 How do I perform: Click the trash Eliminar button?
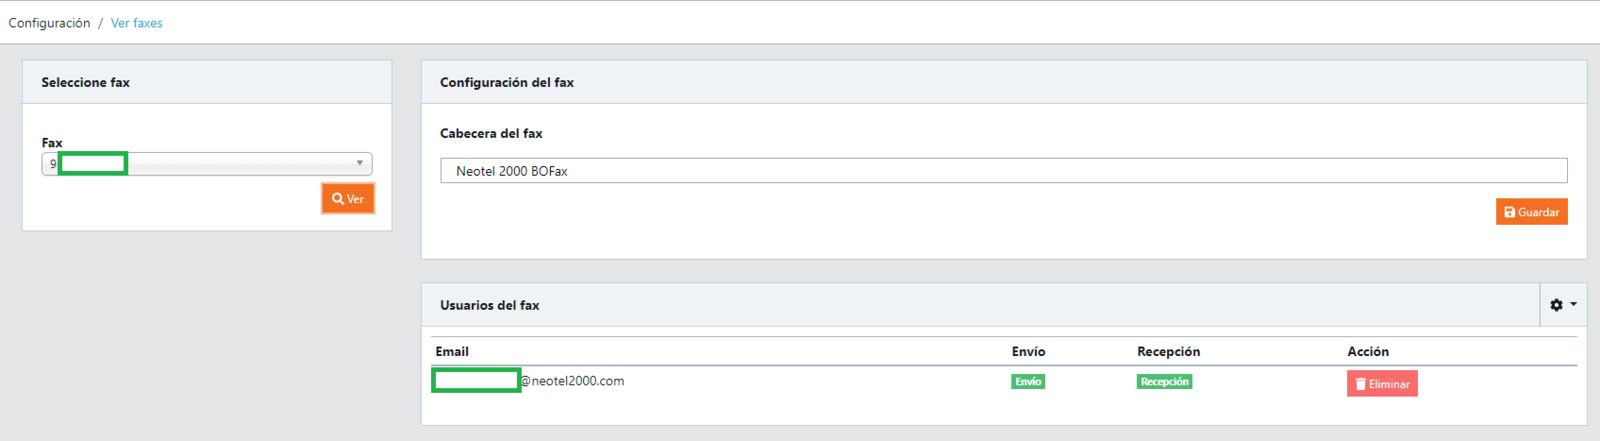[1382, 384]
